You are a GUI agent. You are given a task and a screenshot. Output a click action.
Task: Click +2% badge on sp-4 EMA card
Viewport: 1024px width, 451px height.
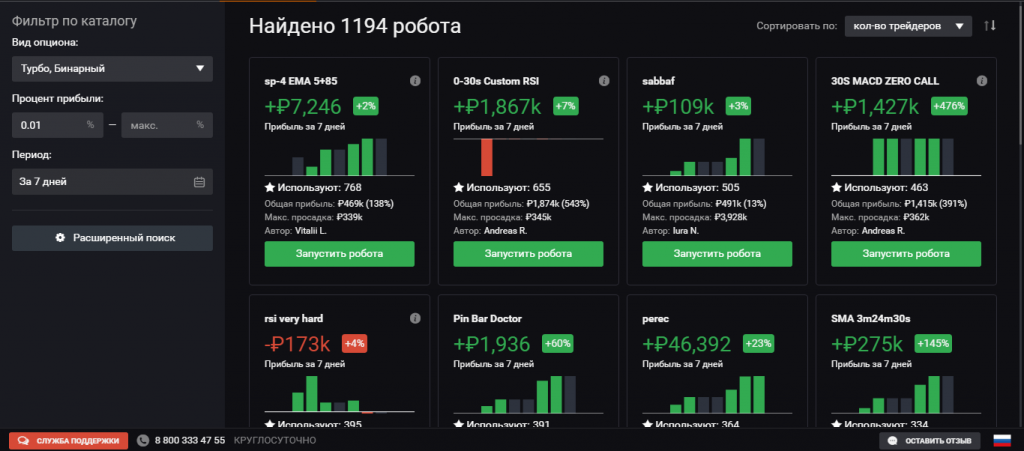[366, 106]
